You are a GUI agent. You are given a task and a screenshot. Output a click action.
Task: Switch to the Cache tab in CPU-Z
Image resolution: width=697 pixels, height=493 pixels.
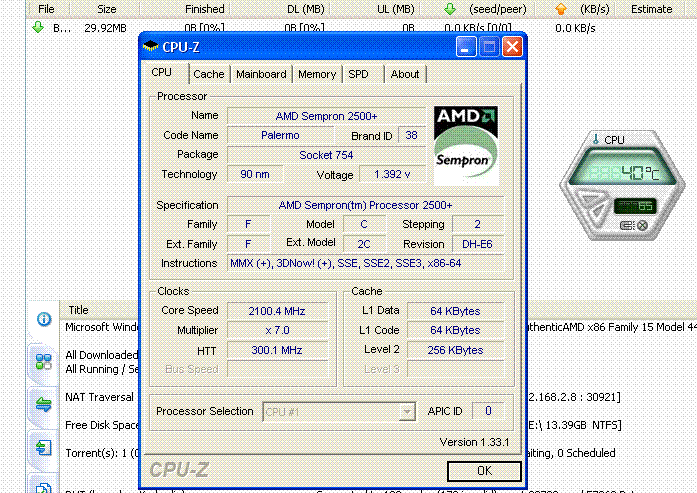tap(208, 74)
